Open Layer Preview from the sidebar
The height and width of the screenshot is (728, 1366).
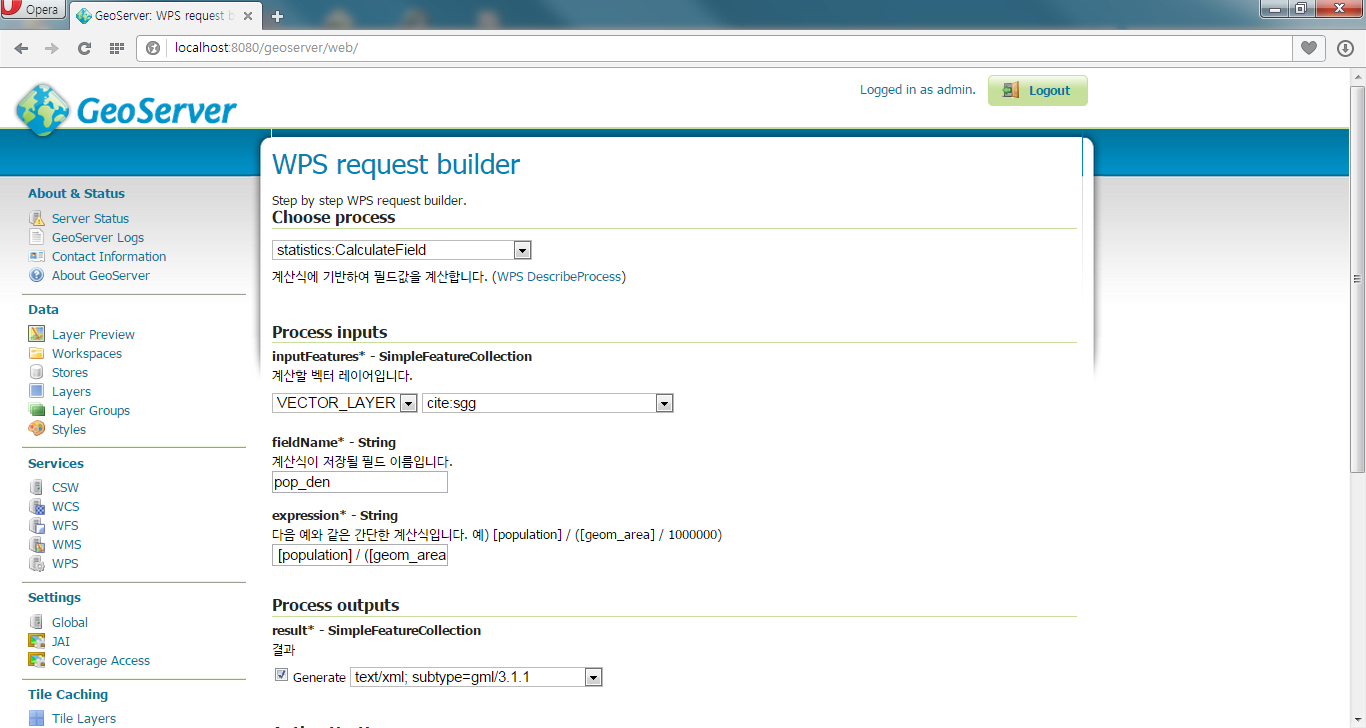click(x=93, y=333)
